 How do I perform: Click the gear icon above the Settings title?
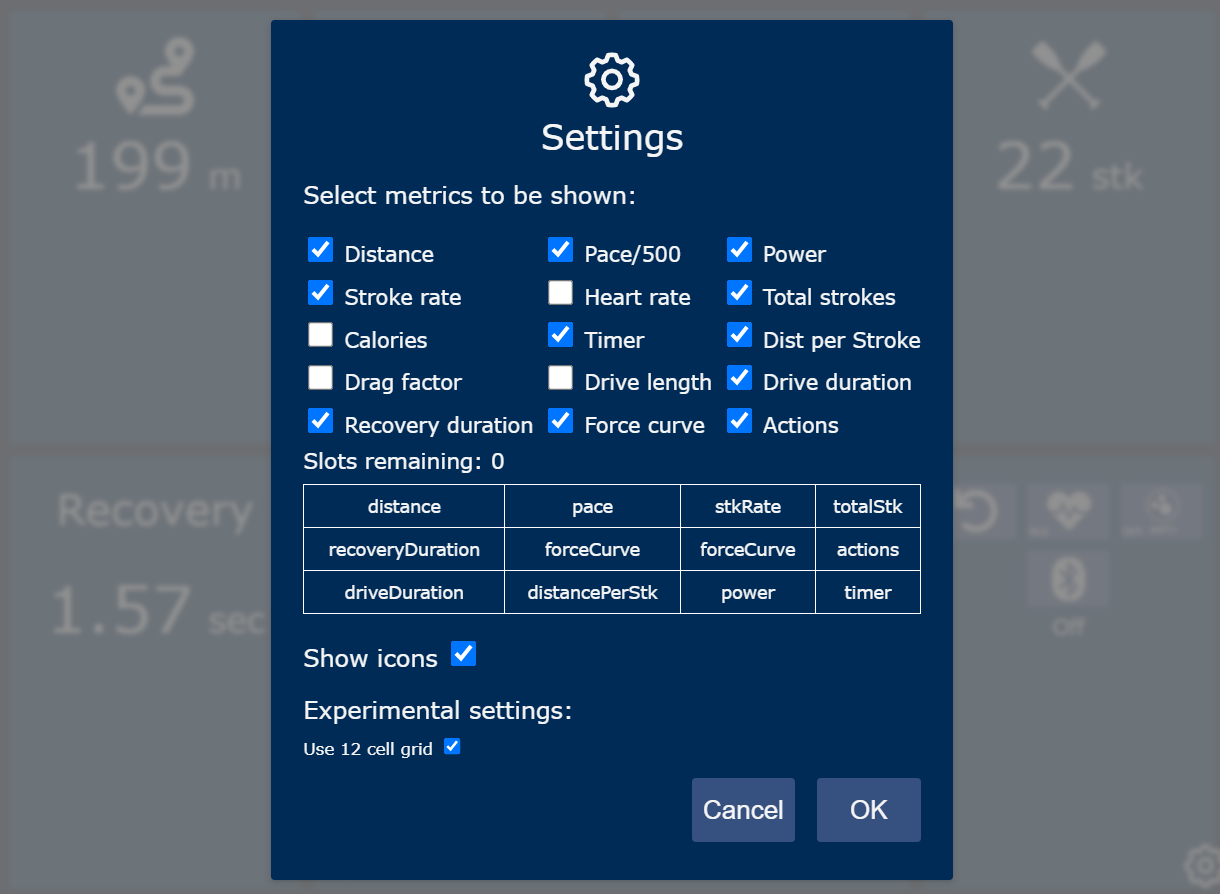[611, 78]
